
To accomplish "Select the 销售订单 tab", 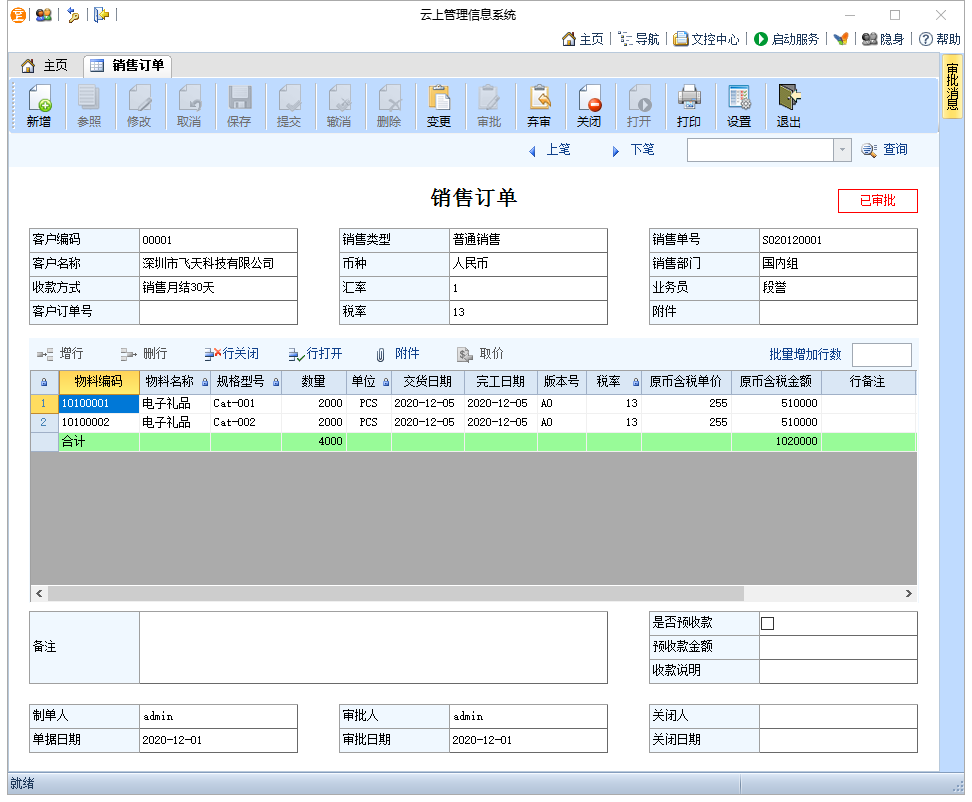I will (x=128, y=65).
